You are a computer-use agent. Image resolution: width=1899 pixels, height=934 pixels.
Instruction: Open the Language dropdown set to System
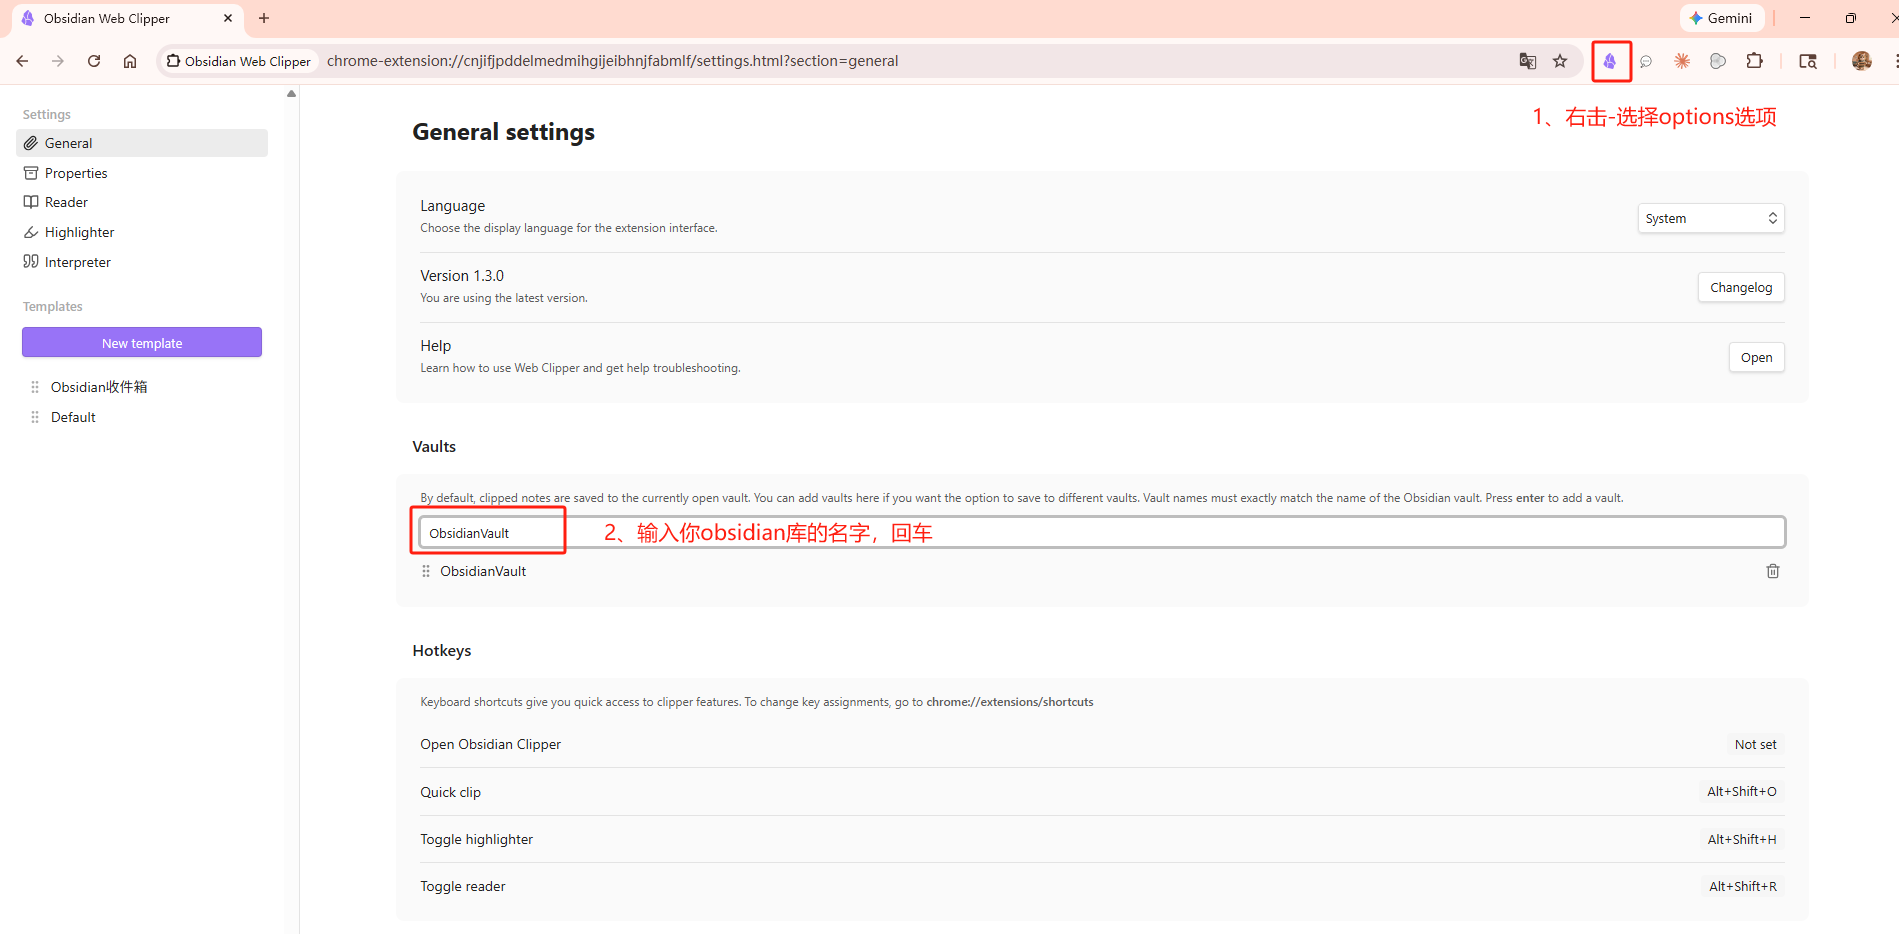pyautogui.click(x=1711, y=218)
